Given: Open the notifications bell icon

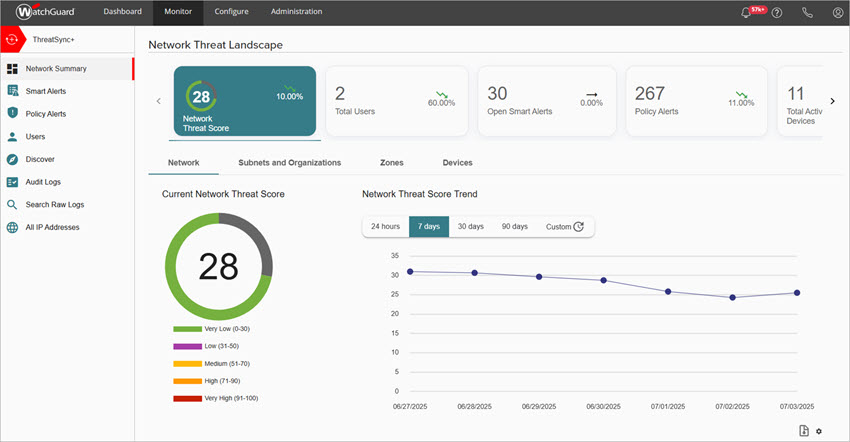Looking at the screenshot, I should click(746, 13).
